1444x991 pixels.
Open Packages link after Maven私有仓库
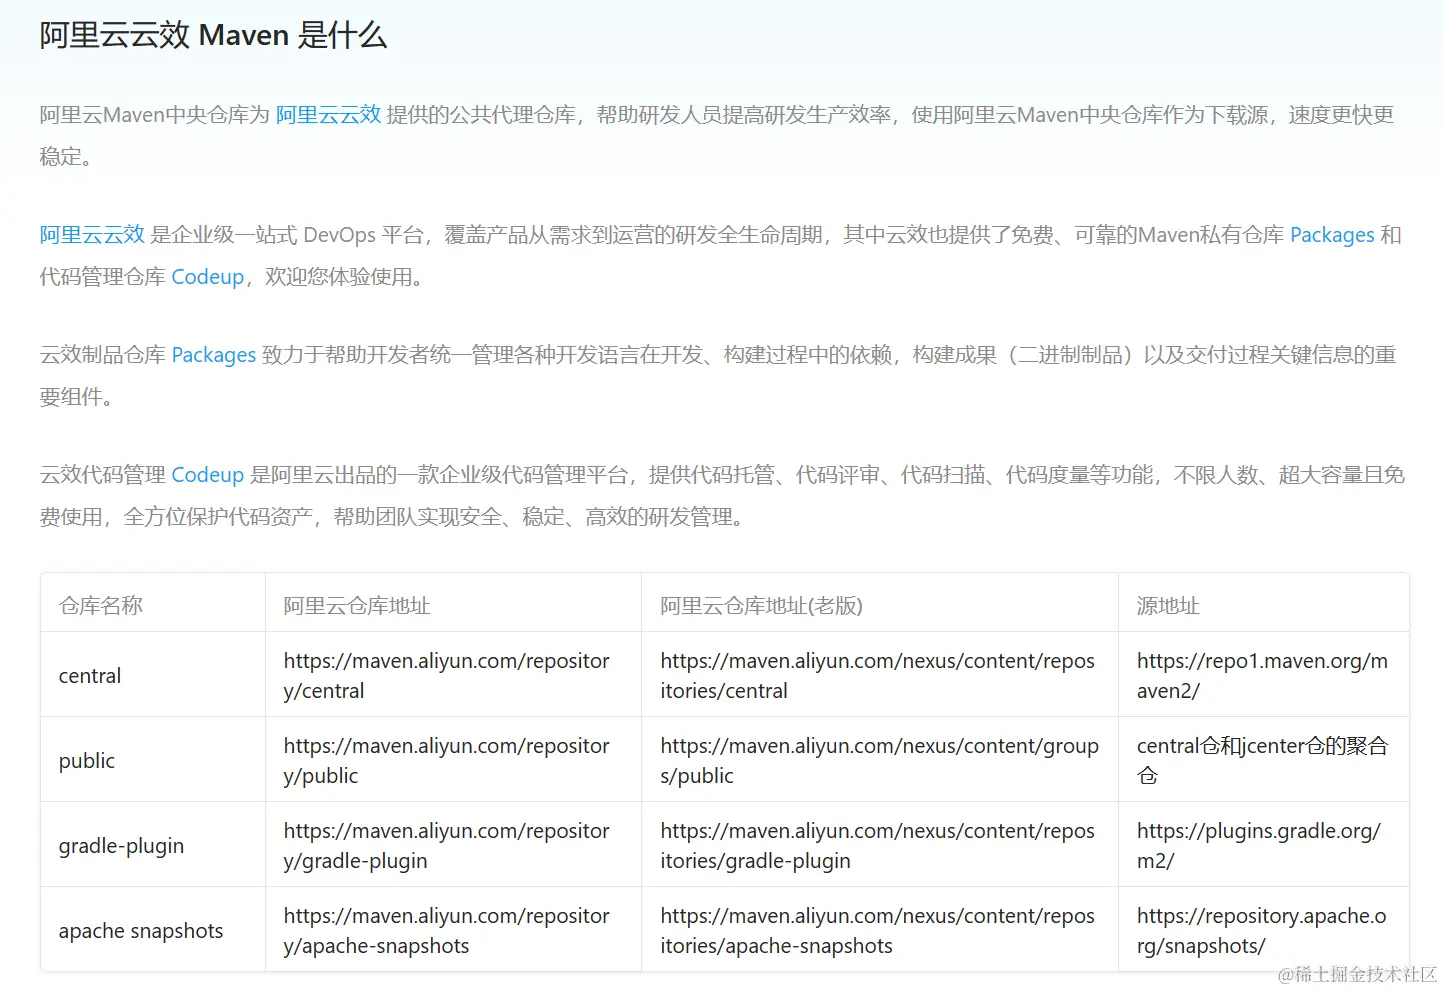(1332, 235)
